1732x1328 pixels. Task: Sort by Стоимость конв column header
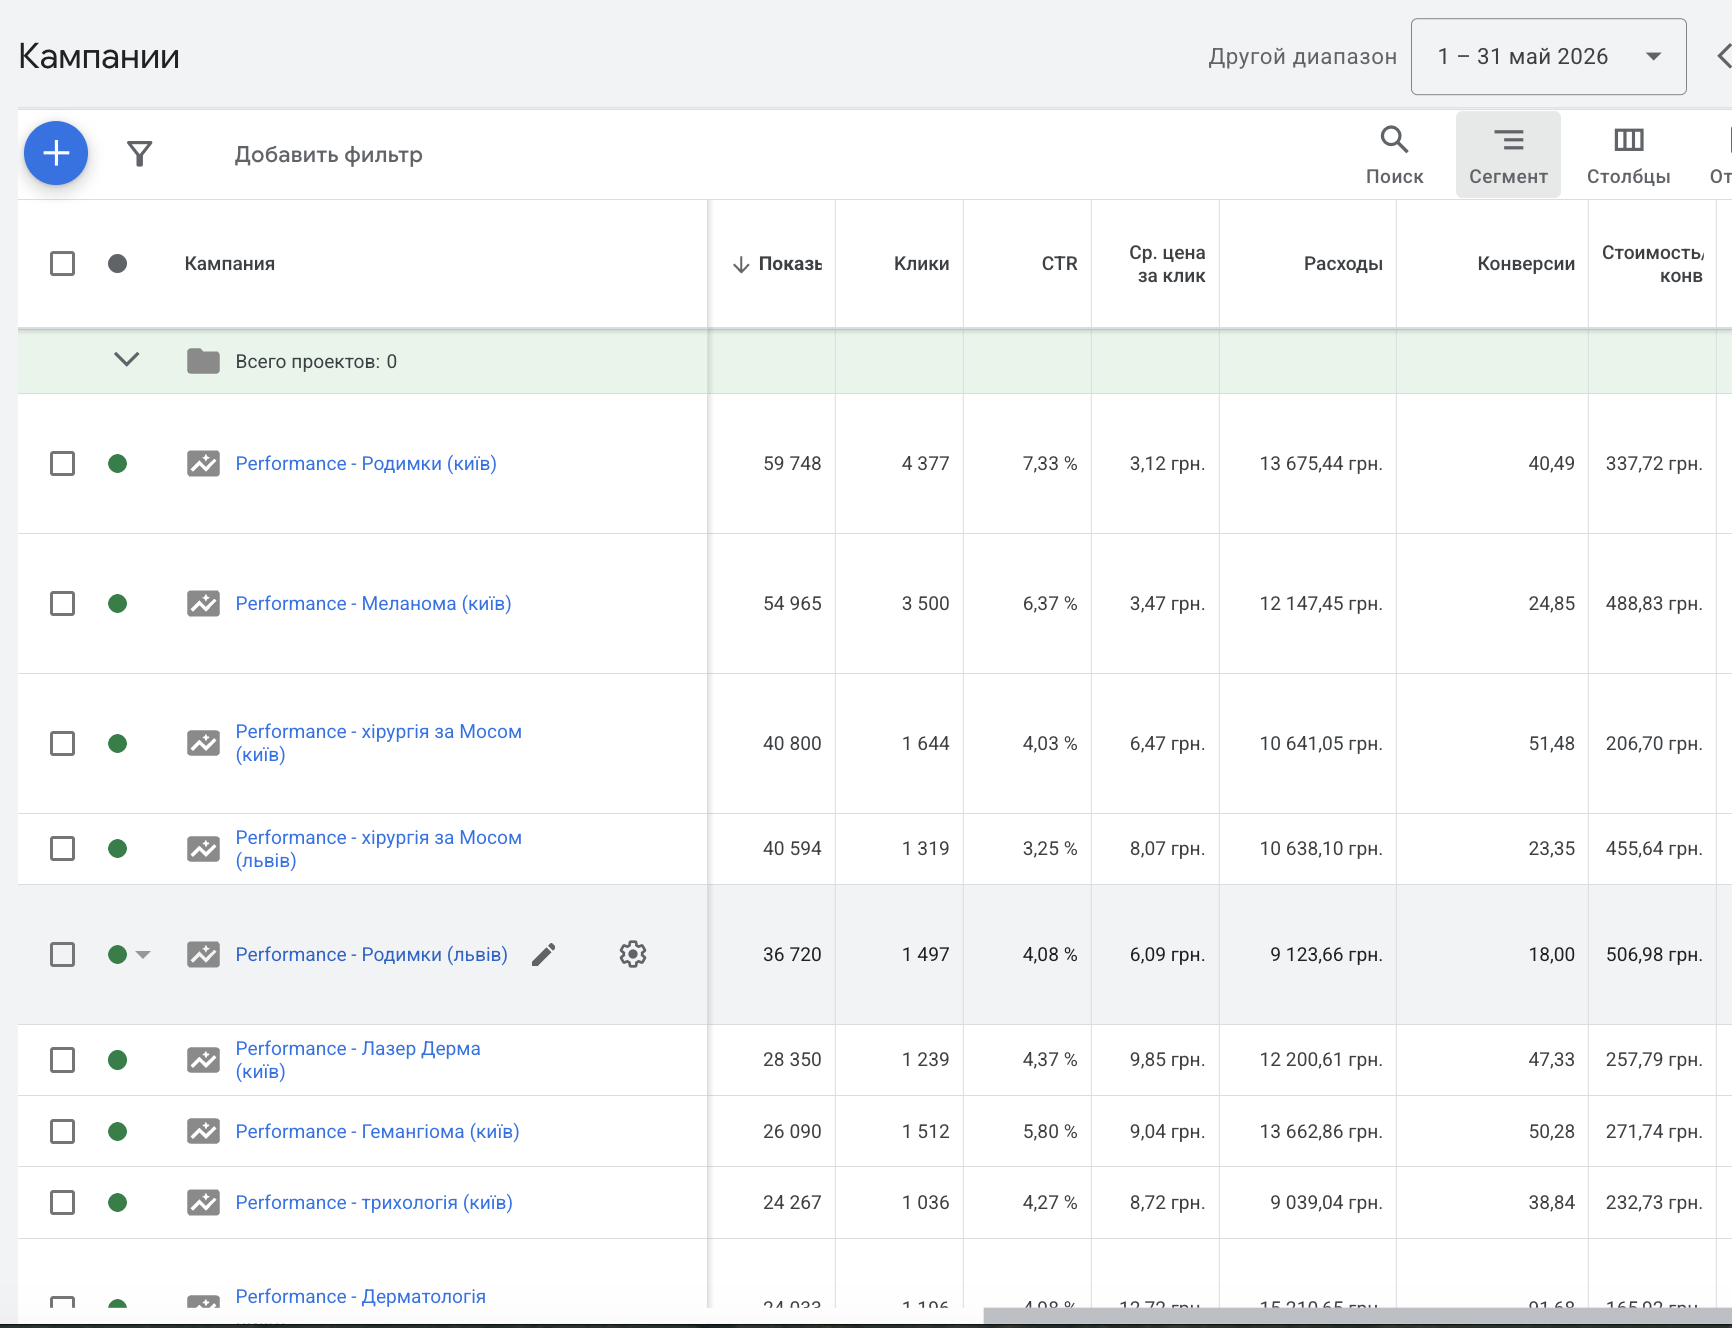[x=1652, y=264]
